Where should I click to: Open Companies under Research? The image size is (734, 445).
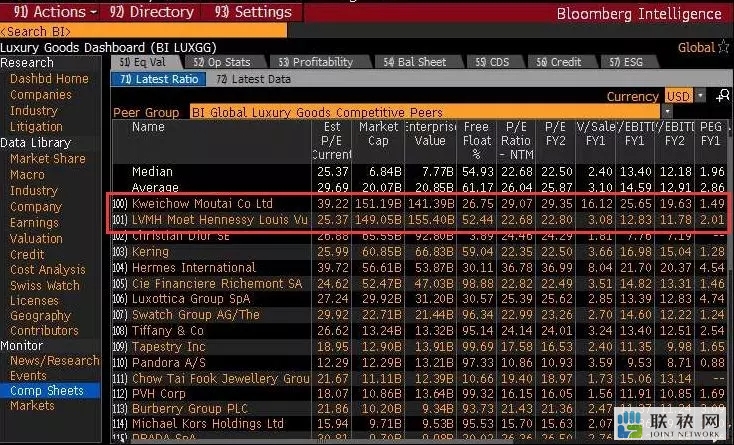tap(41, 95)
